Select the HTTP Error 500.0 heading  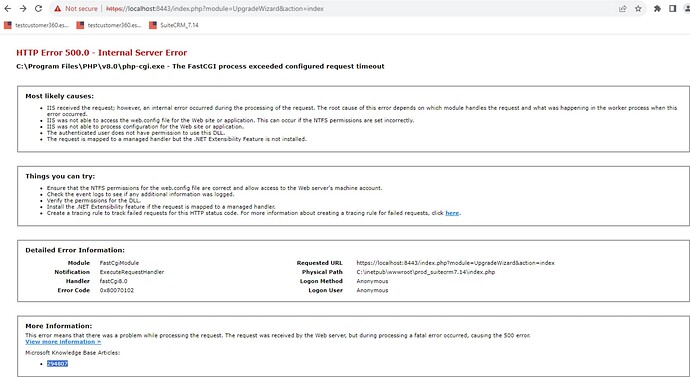102,53
